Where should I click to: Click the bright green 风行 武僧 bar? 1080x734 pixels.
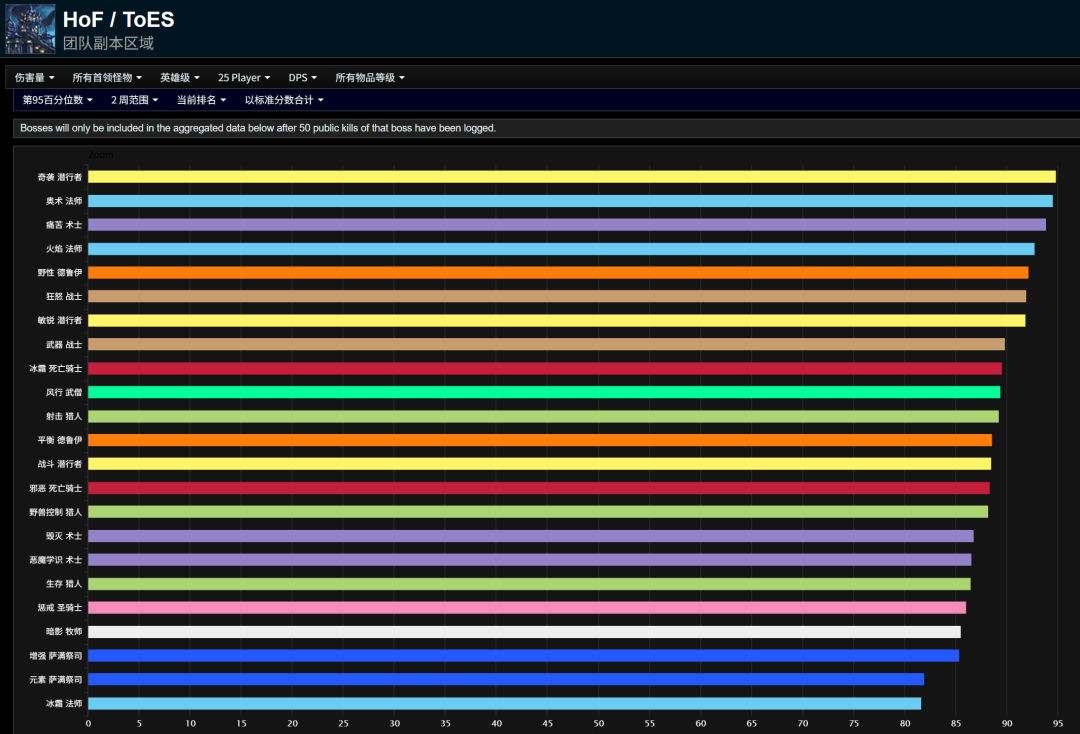(544, 392)
